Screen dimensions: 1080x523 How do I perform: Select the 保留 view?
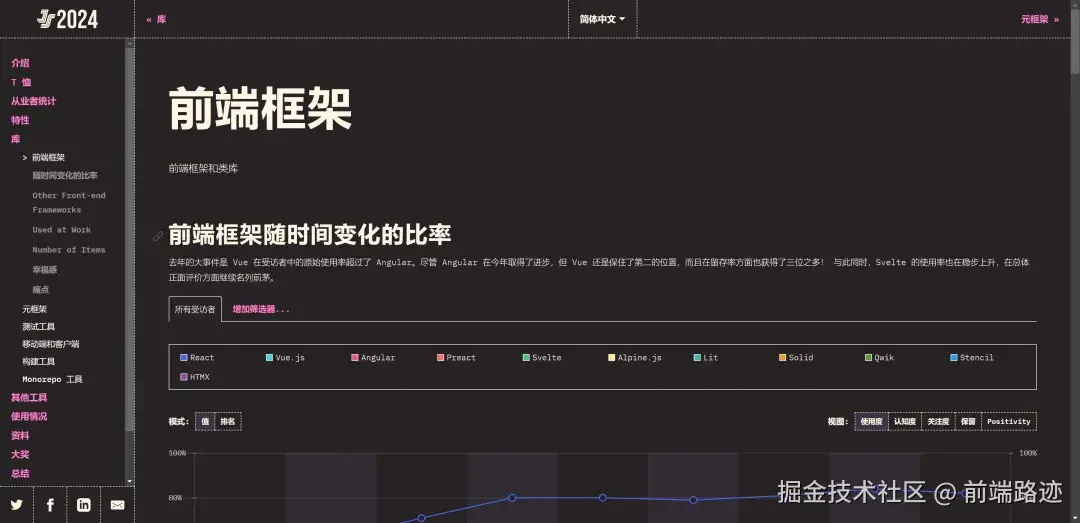point(968,422)
